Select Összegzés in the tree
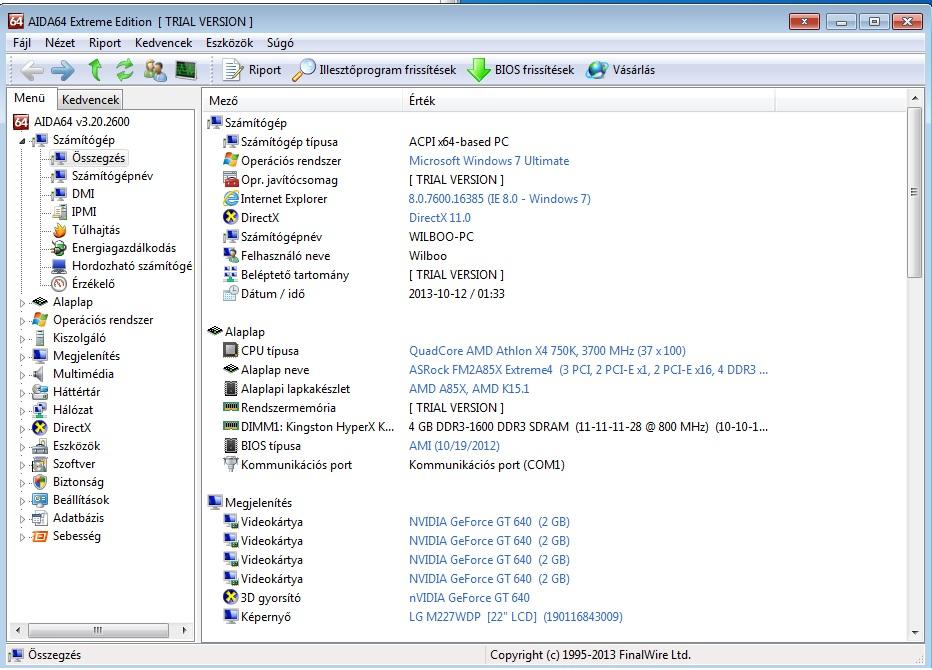 pos(98,158)
